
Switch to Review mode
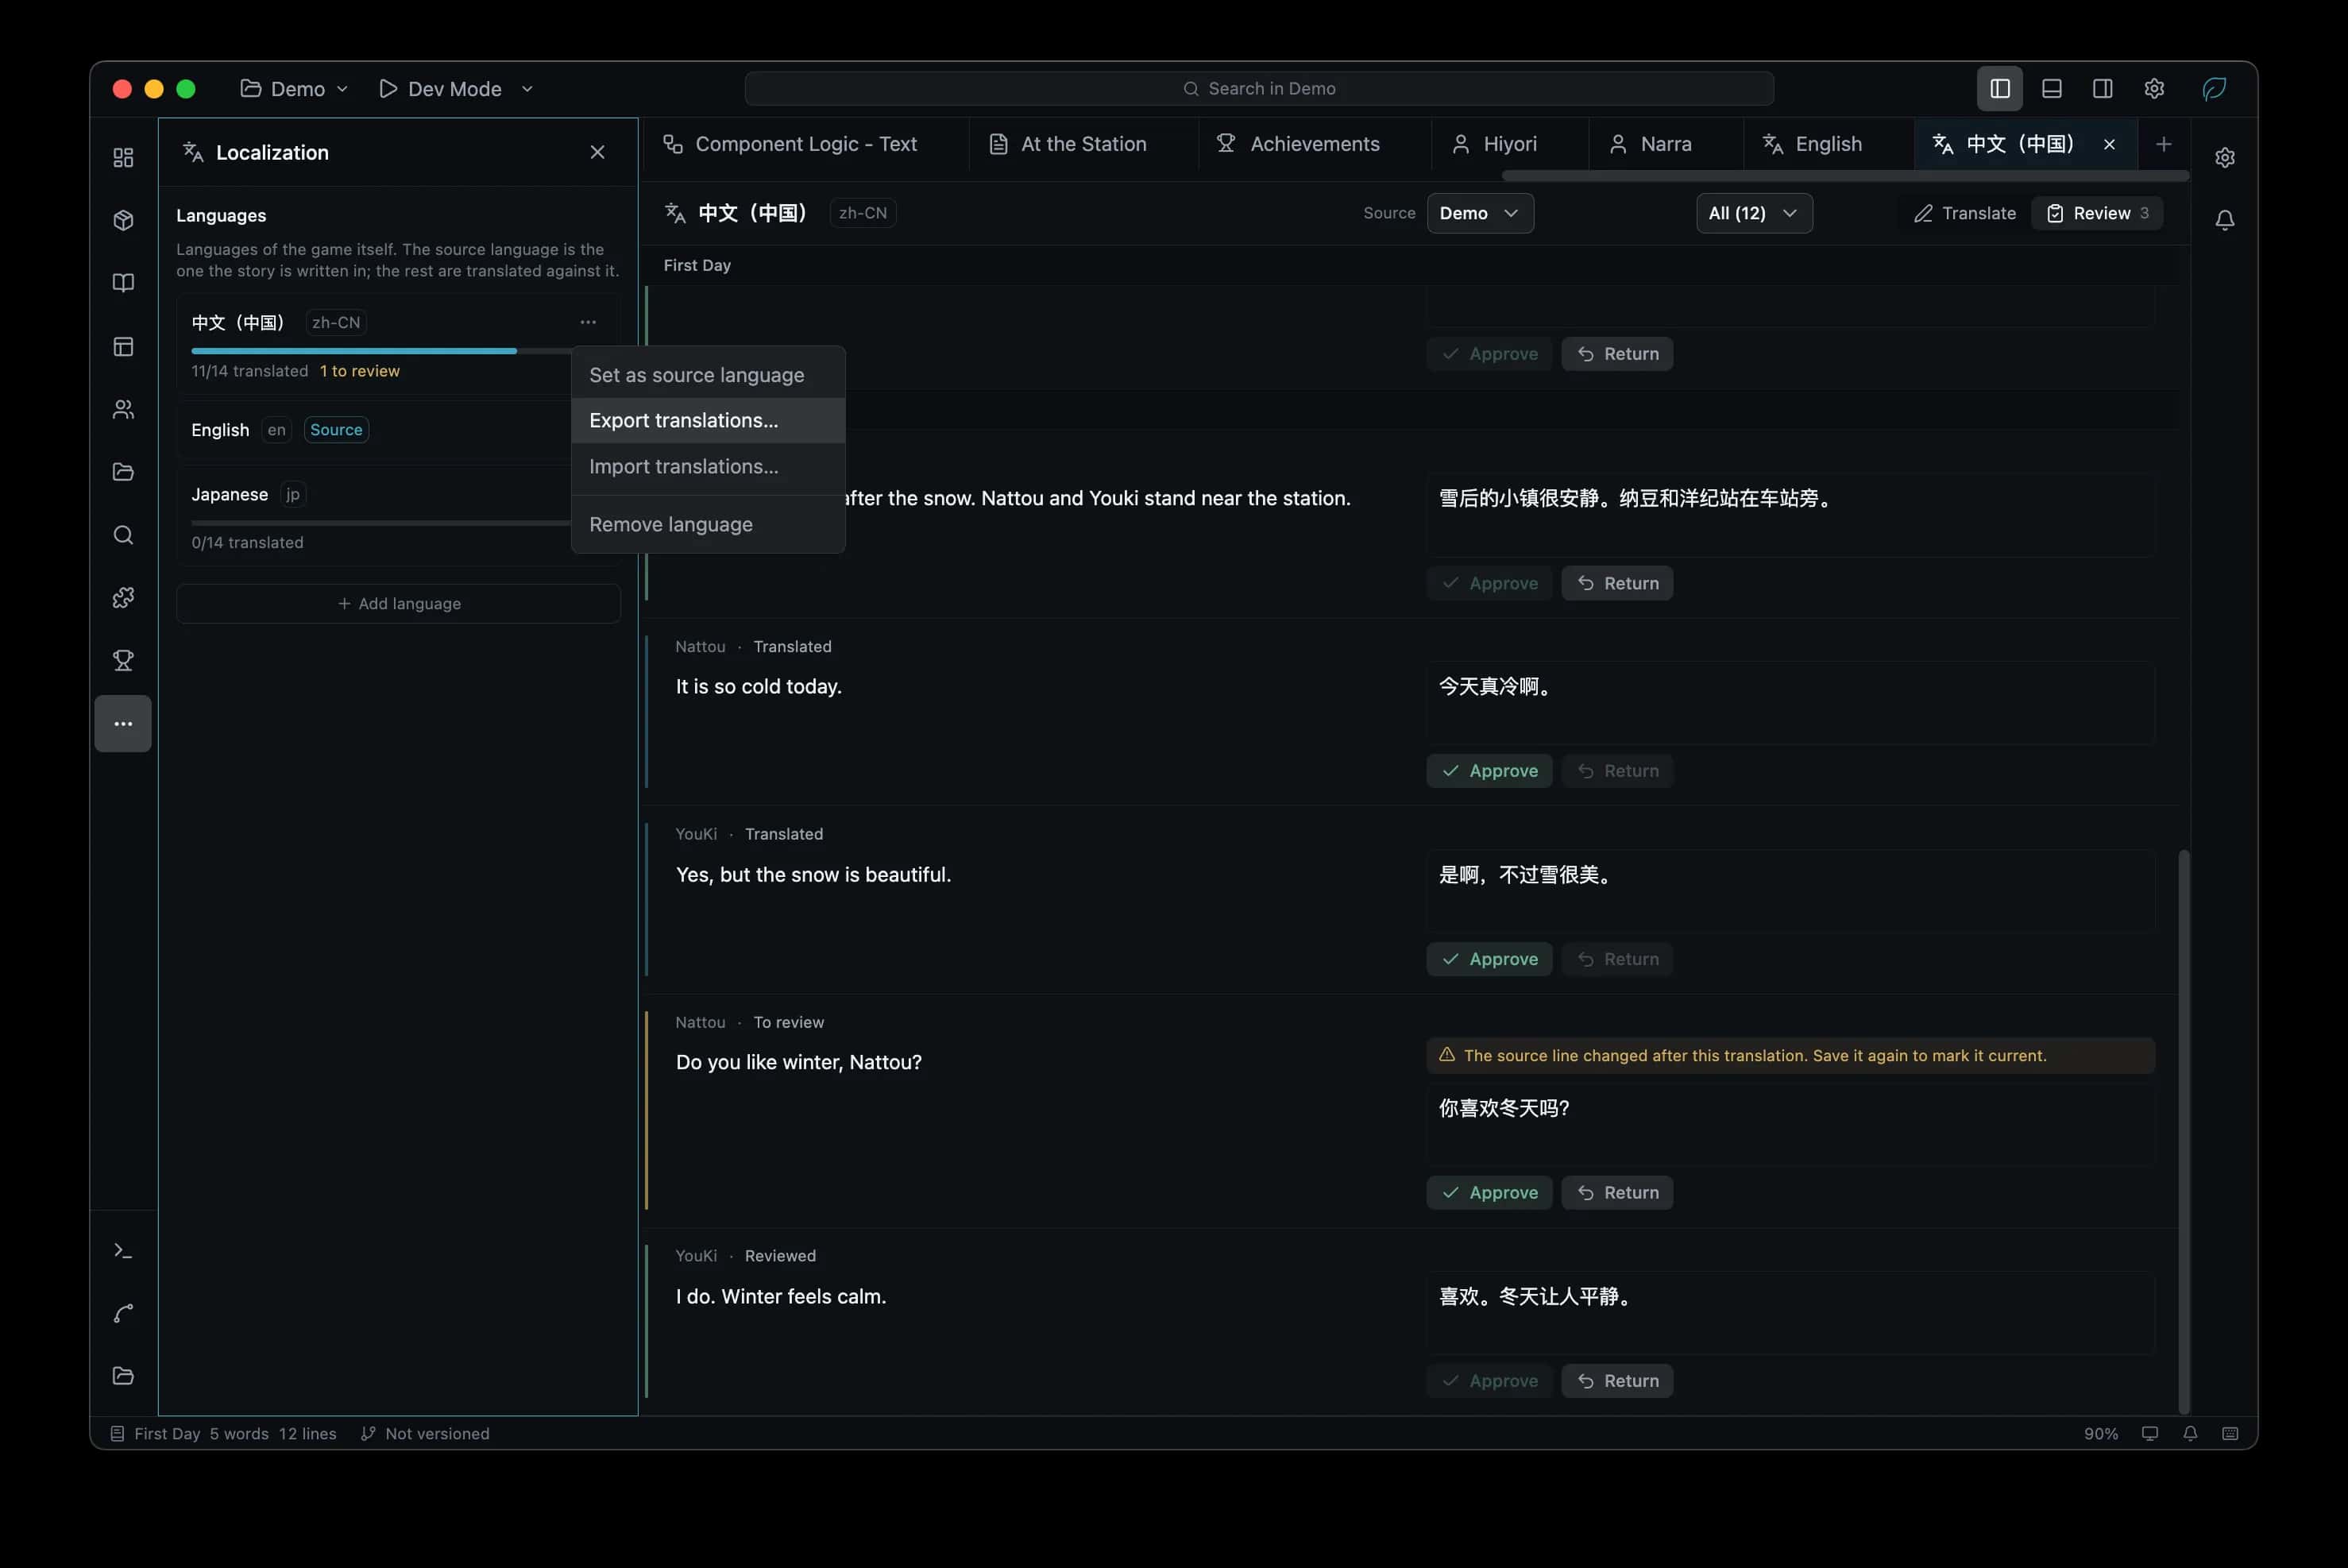click(x=2096, y=213)
